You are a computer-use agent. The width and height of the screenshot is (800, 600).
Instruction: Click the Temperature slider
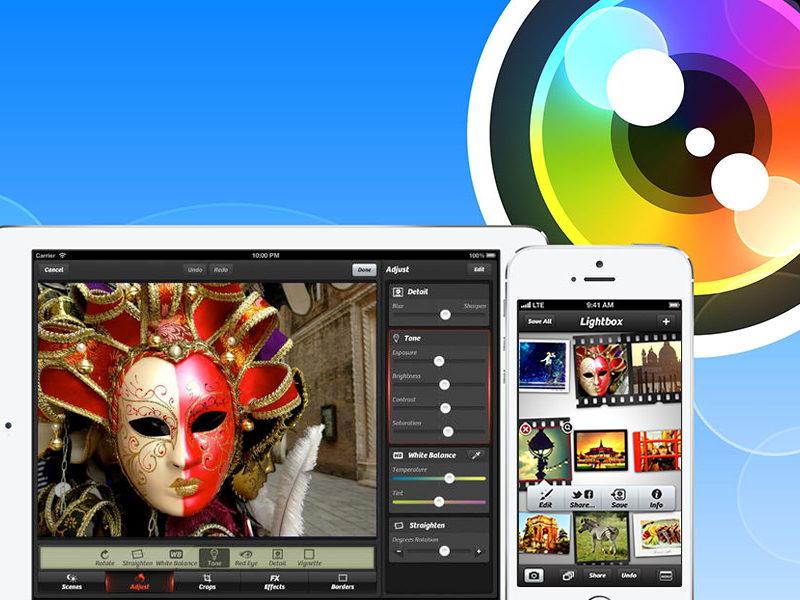click(x=439, y=479)
